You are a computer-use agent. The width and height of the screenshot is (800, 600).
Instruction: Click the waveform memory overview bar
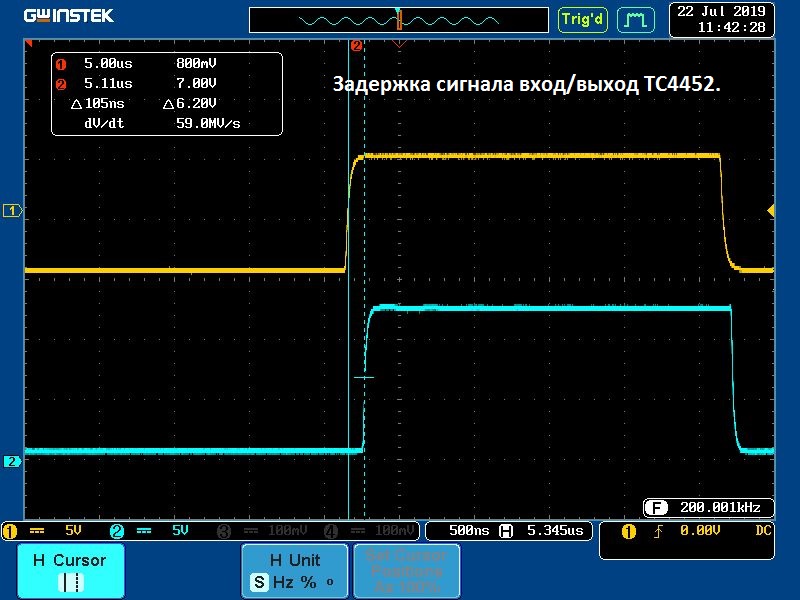[398, 20]
